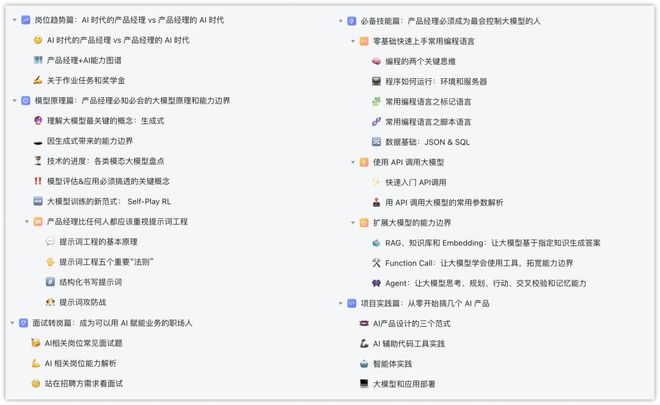
Task: Click the icon beside Agent：让大模型思考
Action: point(376,283)
